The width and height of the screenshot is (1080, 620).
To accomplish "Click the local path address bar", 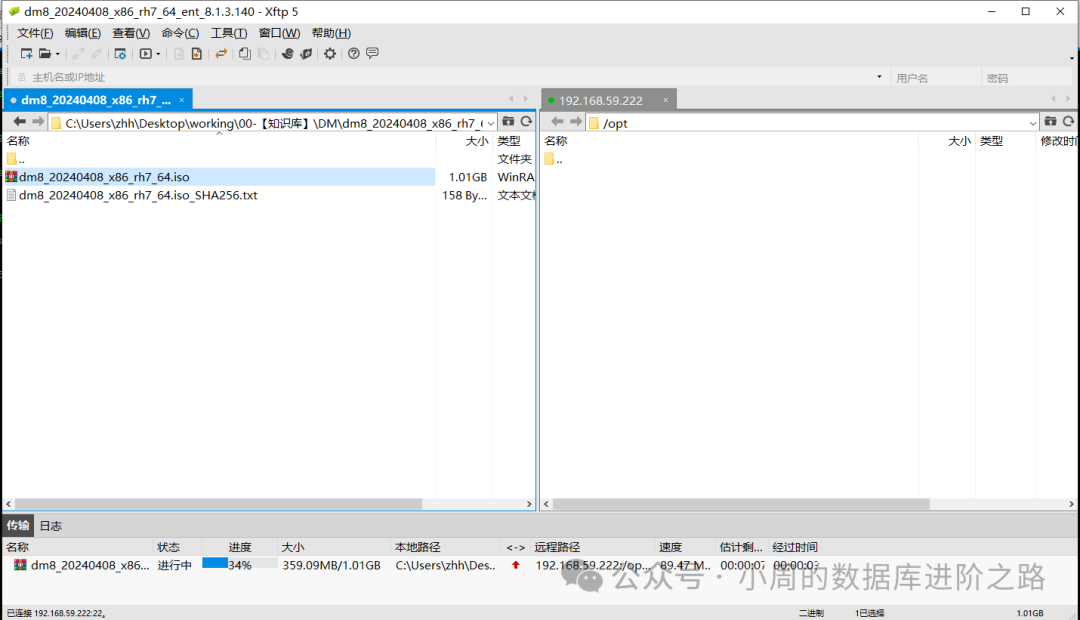I will (273, 123).
